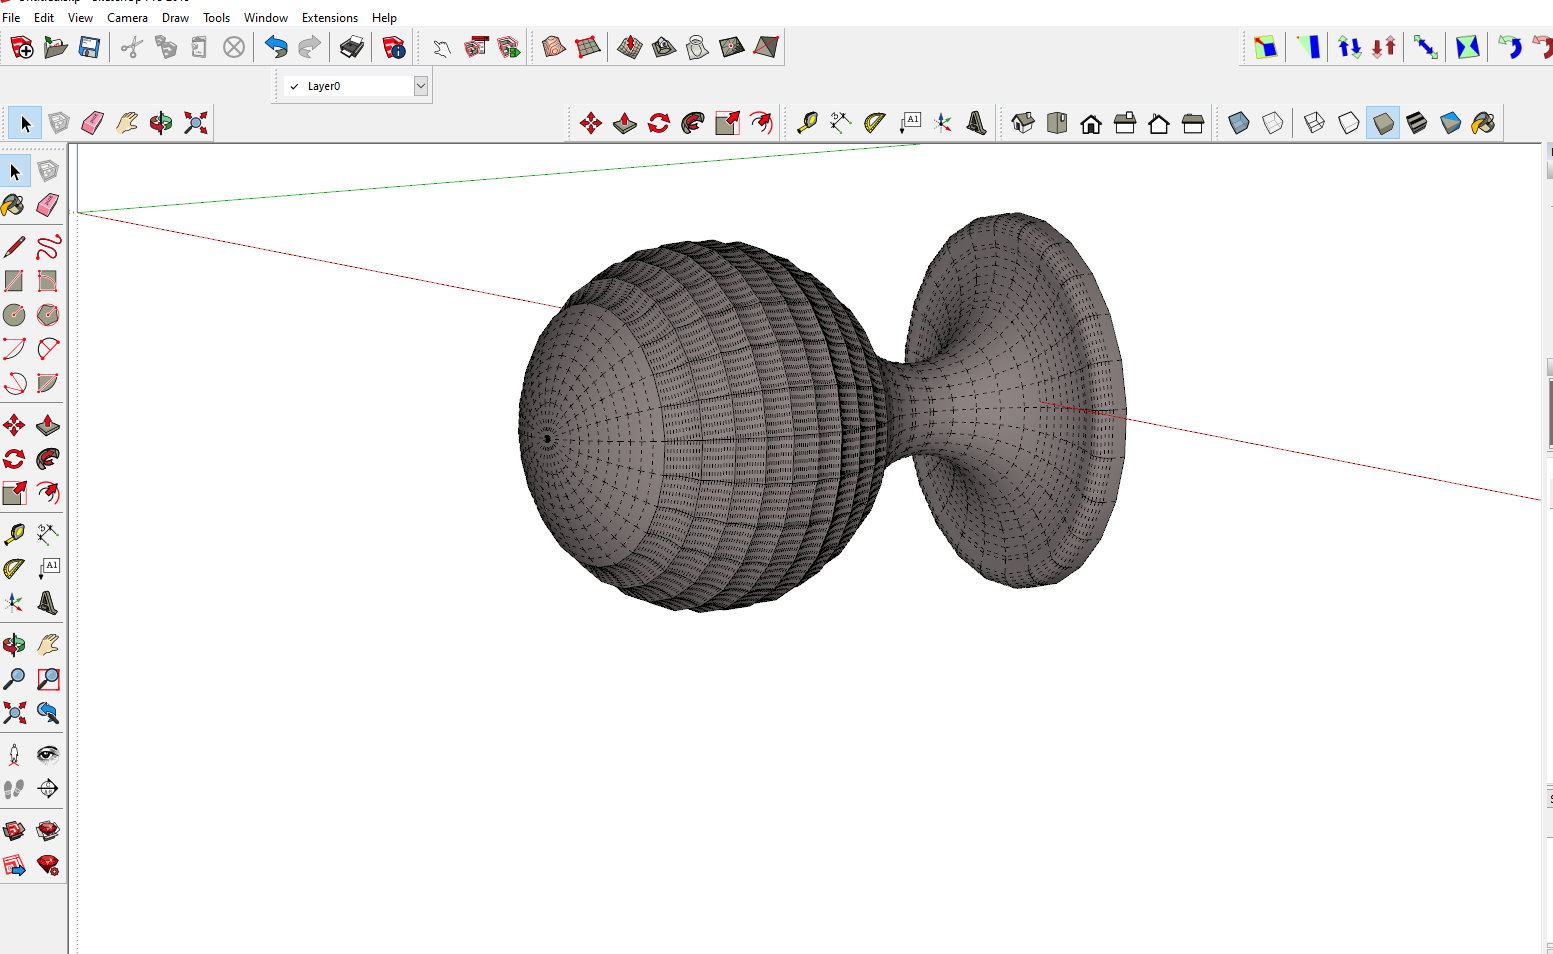Open the Camera menu
This screenshot has height=954, width=1553.
(x=127, y=18)
